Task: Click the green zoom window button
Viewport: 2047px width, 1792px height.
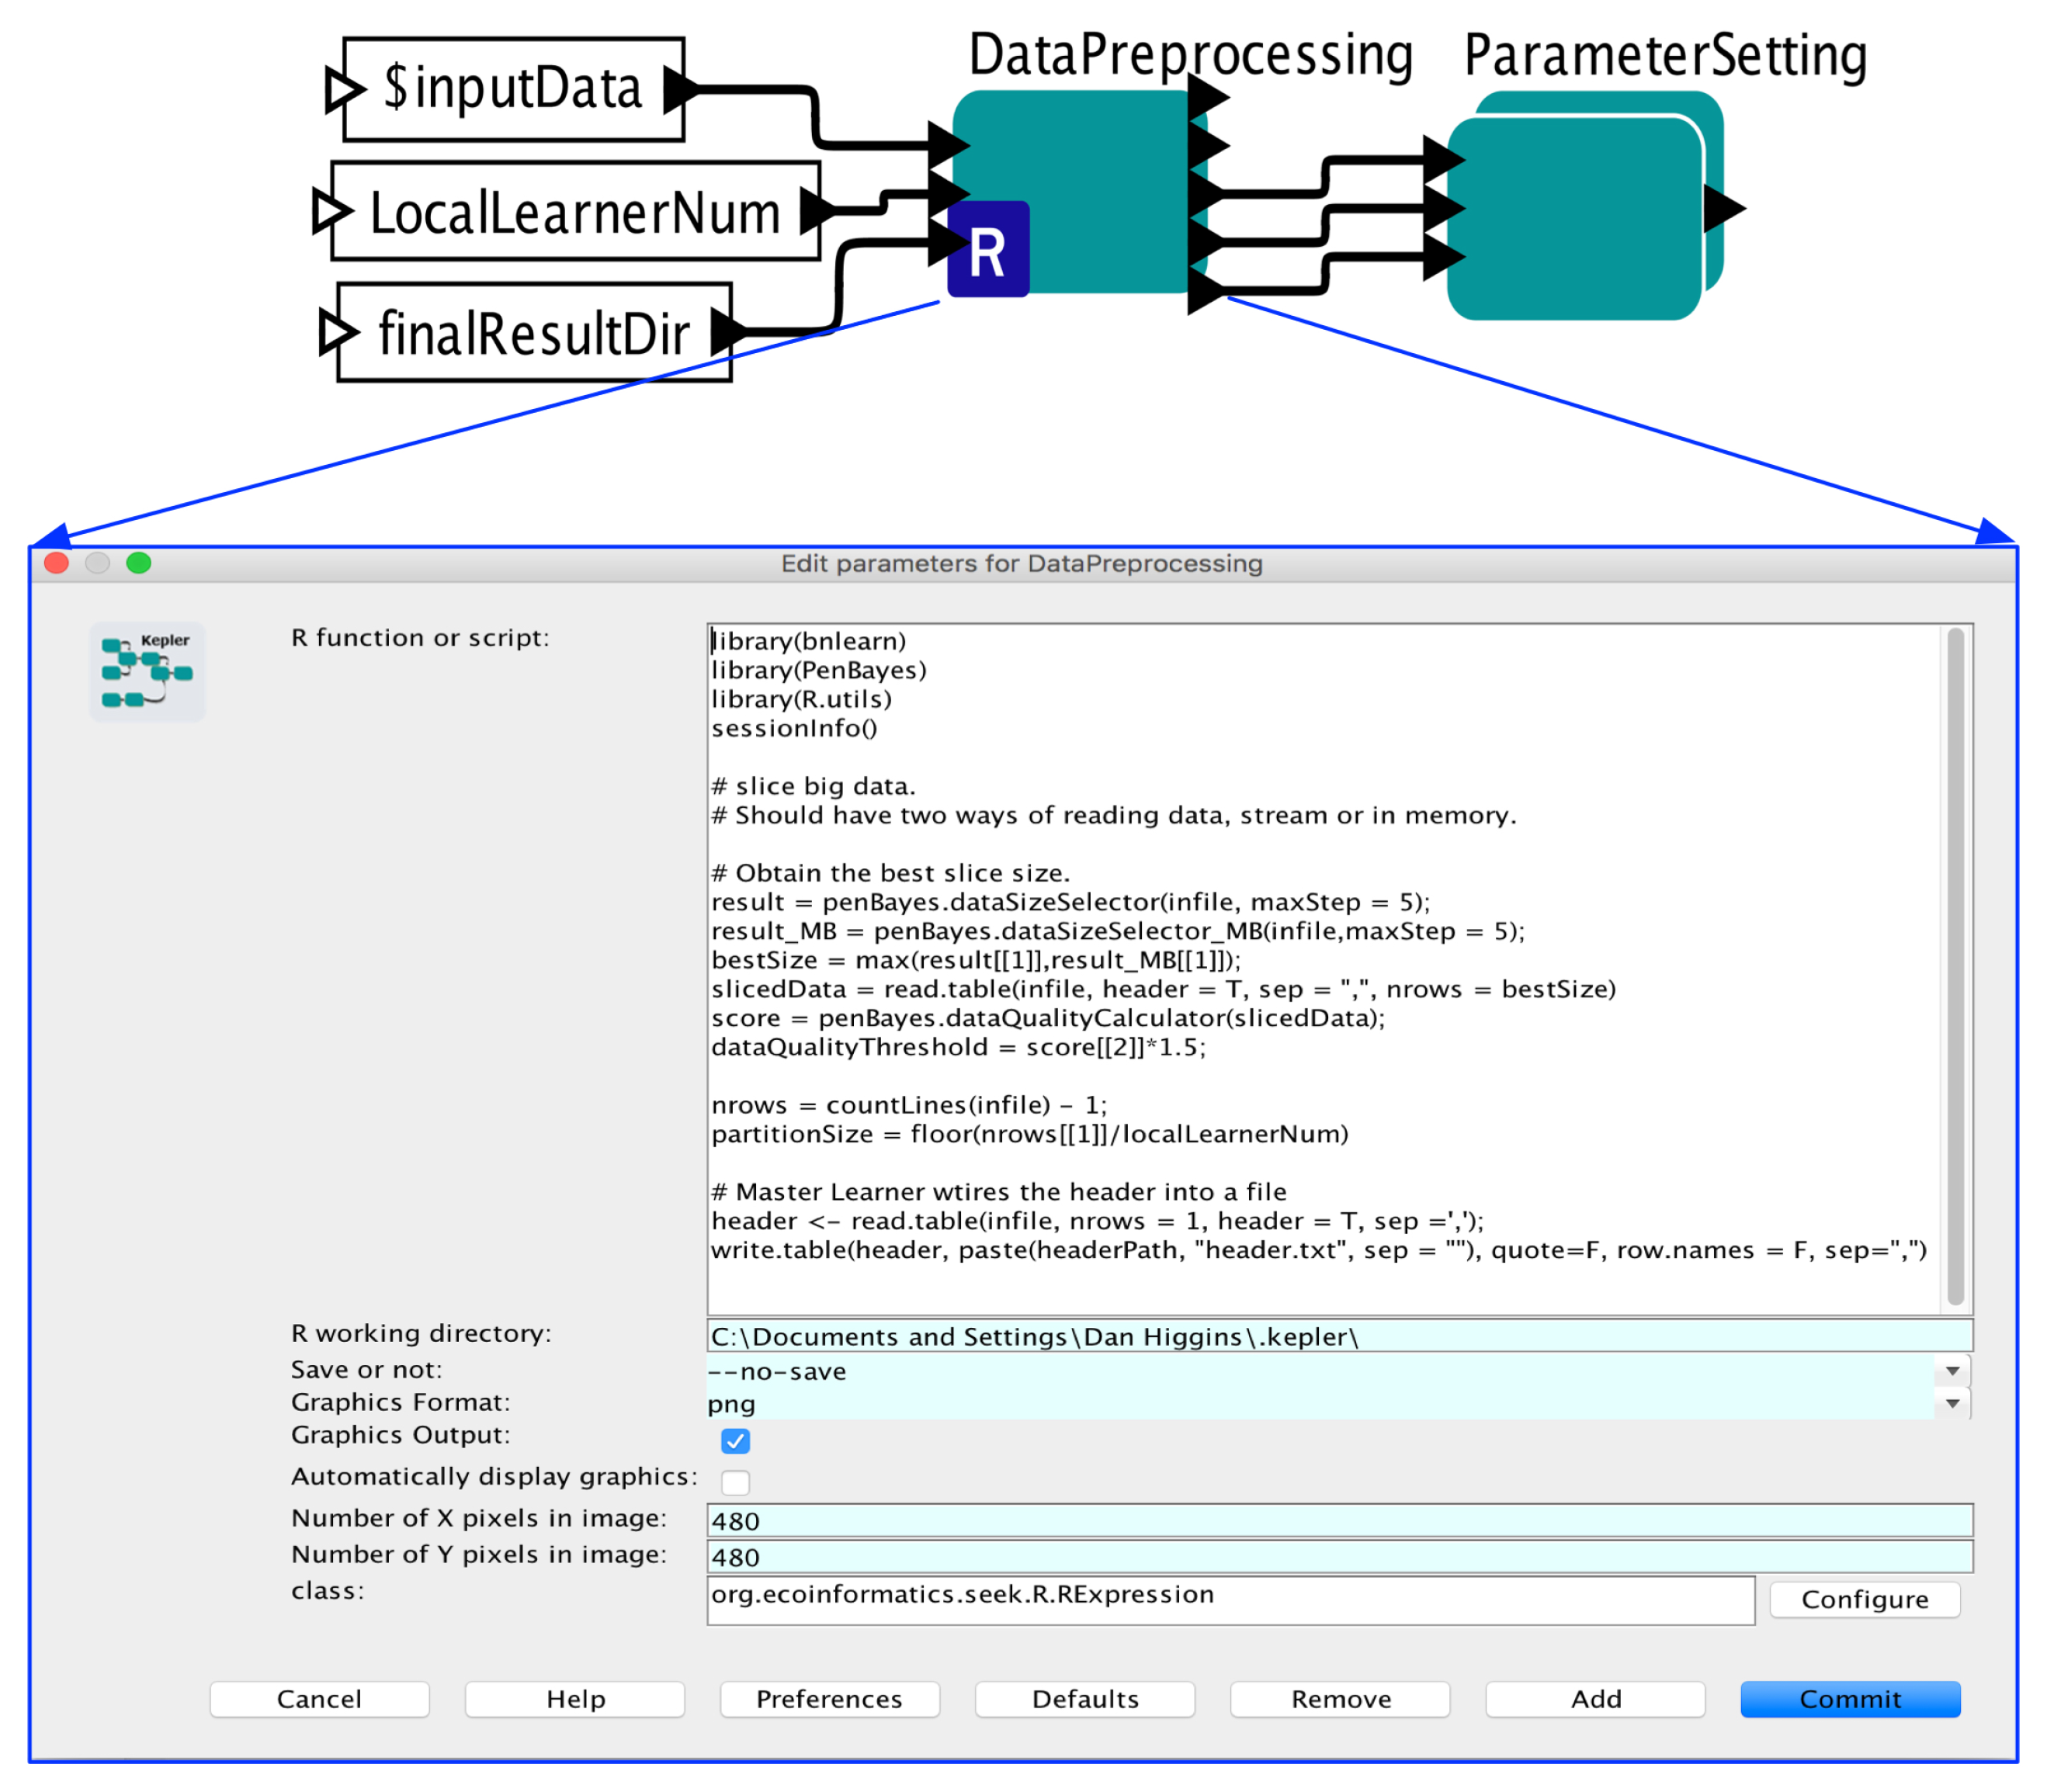Action: click(x=139, y=563)
